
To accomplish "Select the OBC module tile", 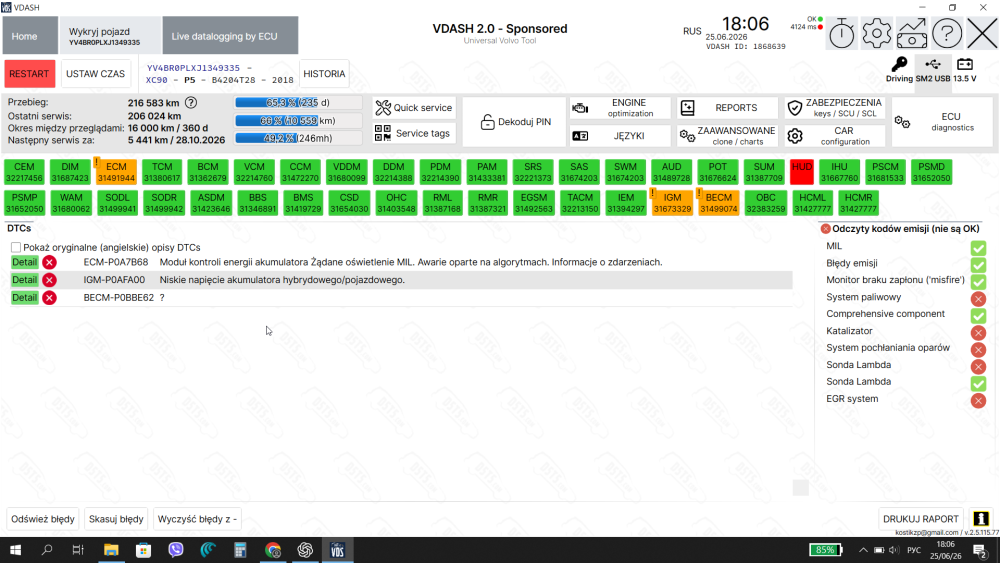I will point(765,203).
